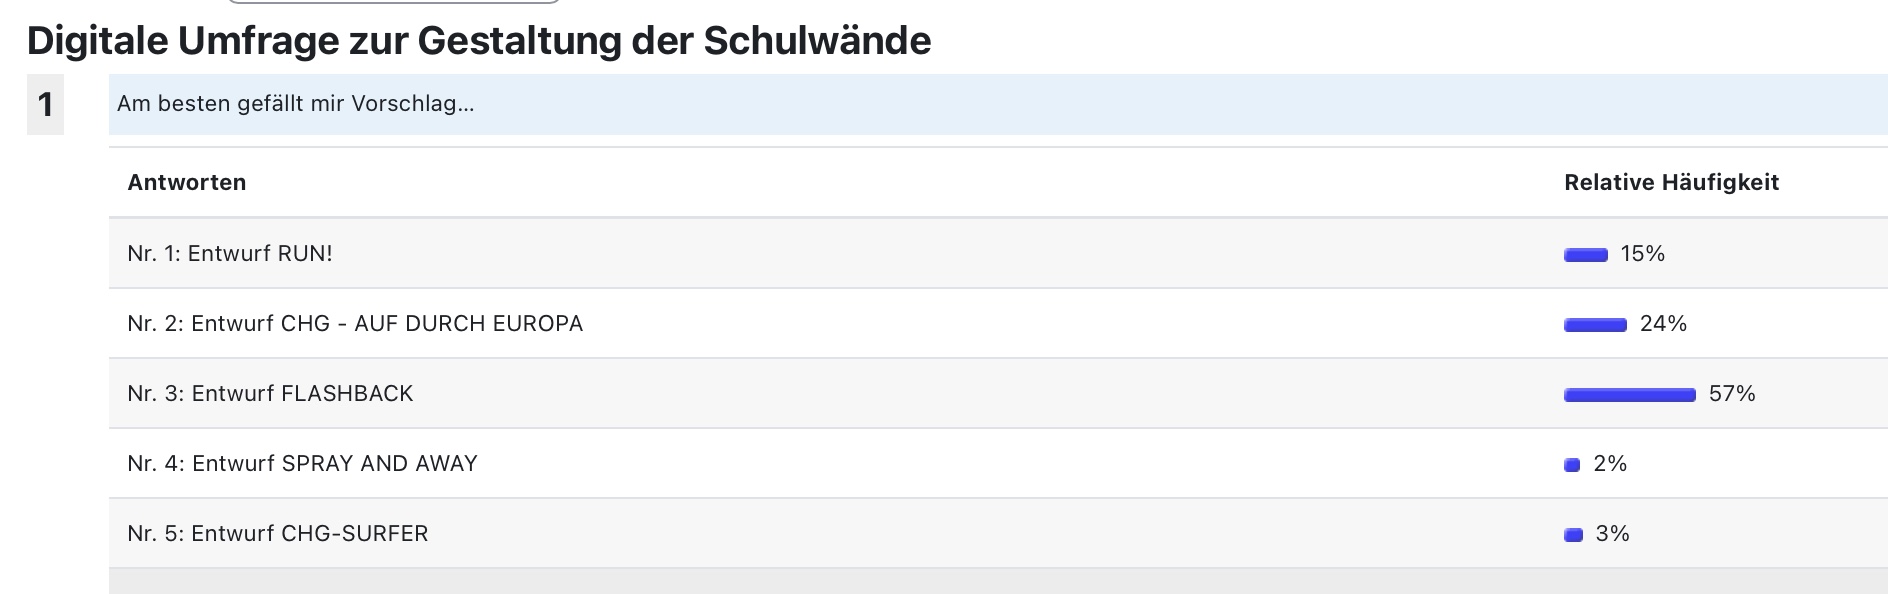Click the 'Relative Häufigkeit' column header

click(1672, 182)
